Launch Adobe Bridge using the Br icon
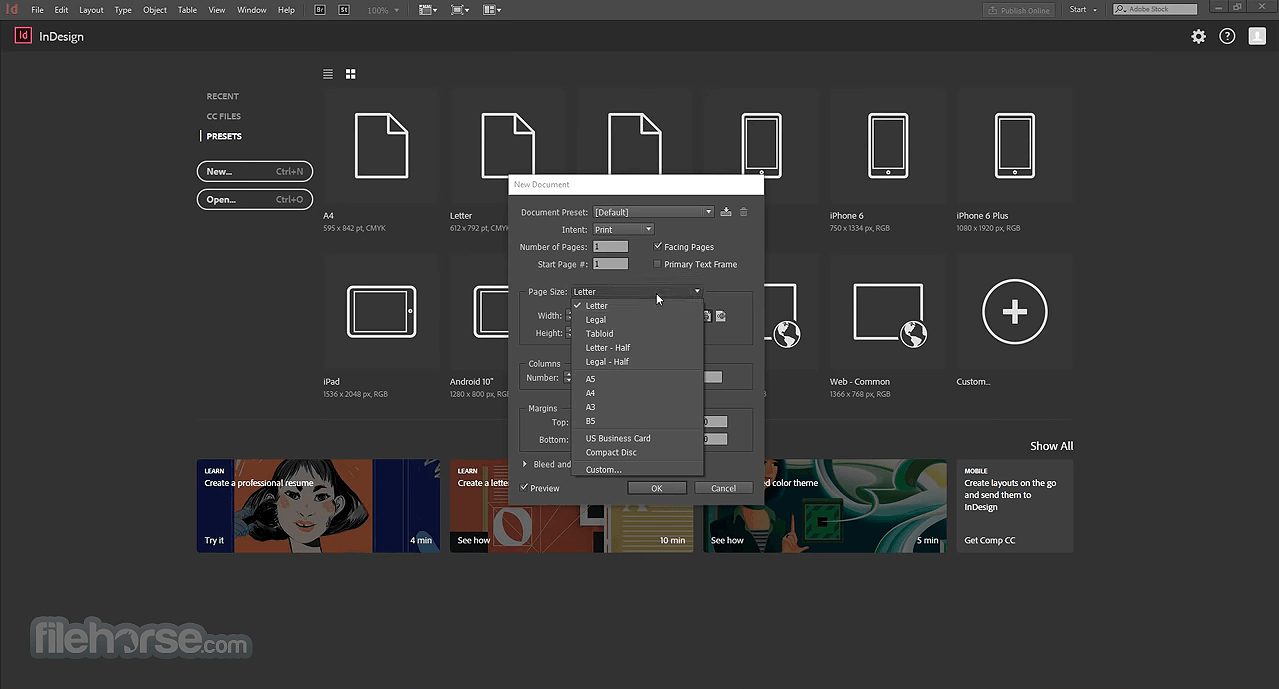This screenshot has width=1279, height=689. [320, 9]
